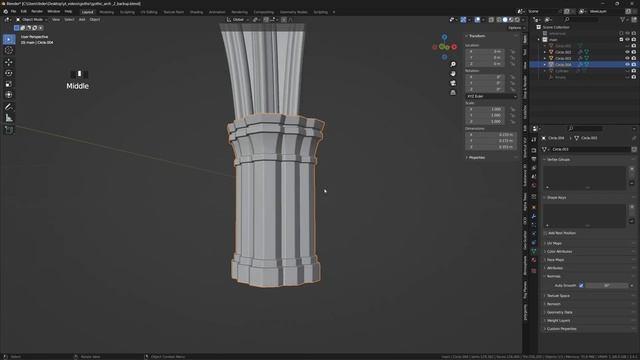Switch to the Modeling workspace tab

coord(107,12)
